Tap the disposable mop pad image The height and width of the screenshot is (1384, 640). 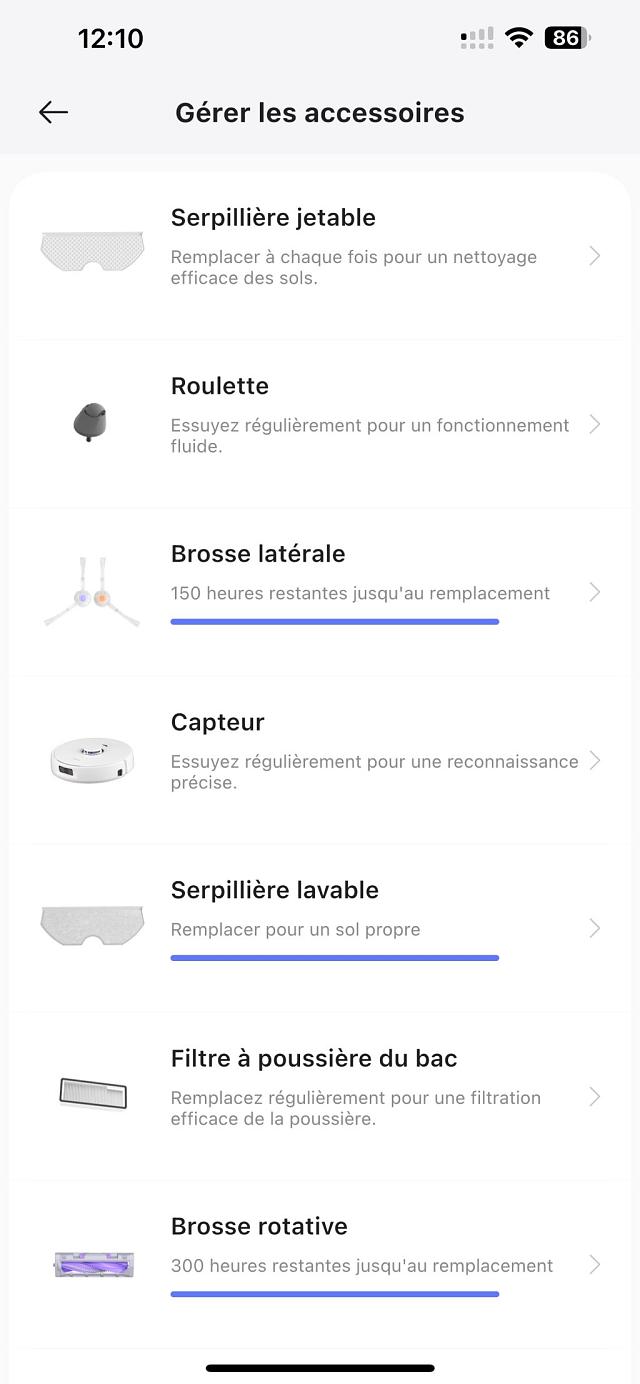pyautogui.click(x=92, y=250)
